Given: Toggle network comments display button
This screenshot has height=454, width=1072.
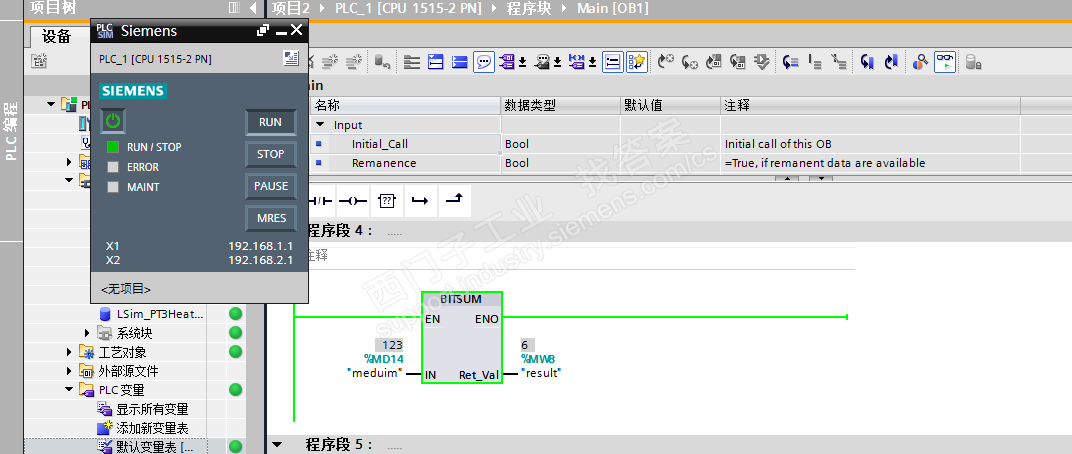Looking at the screenshot, I should pyautogui.click(x=613, y=62).
